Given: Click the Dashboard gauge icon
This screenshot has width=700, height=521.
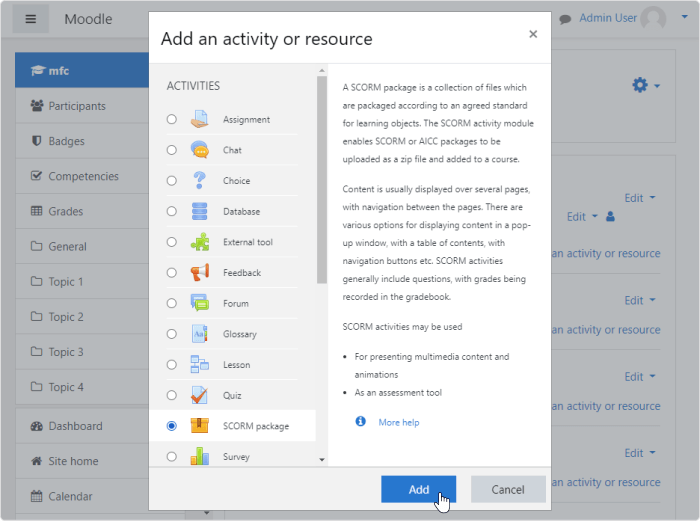Looking at the screenshot, I should [37, 426].
